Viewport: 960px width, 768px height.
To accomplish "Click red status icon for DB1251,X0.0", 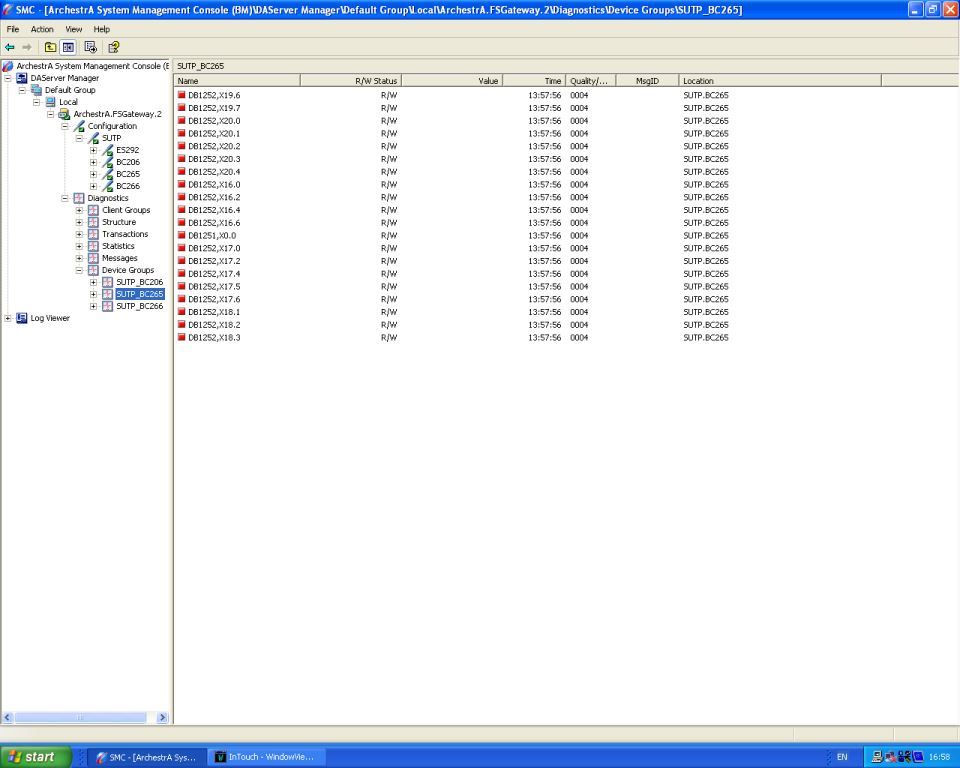I will (x=182, y=236).
